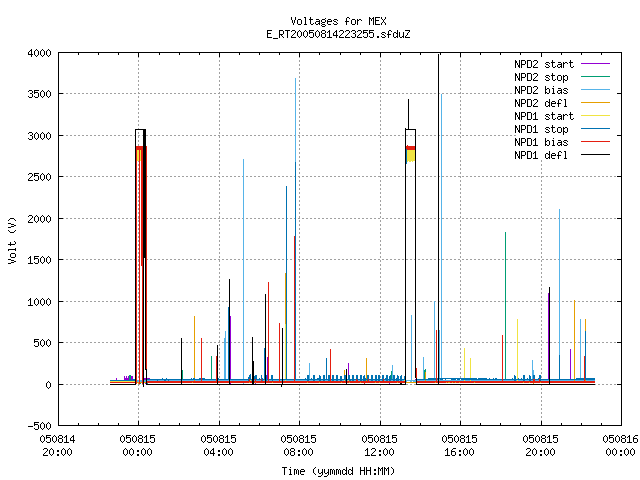This screenshot has height=480, width=640.
Task: Click the -500 y-axis tick label
Action: pyautogui.click(x=40, y=426)
